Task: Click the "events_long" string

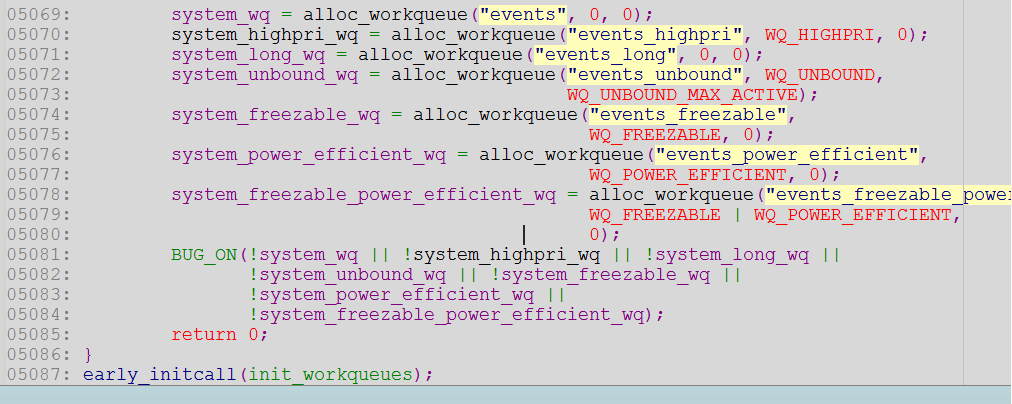Action: coord(605,54)
